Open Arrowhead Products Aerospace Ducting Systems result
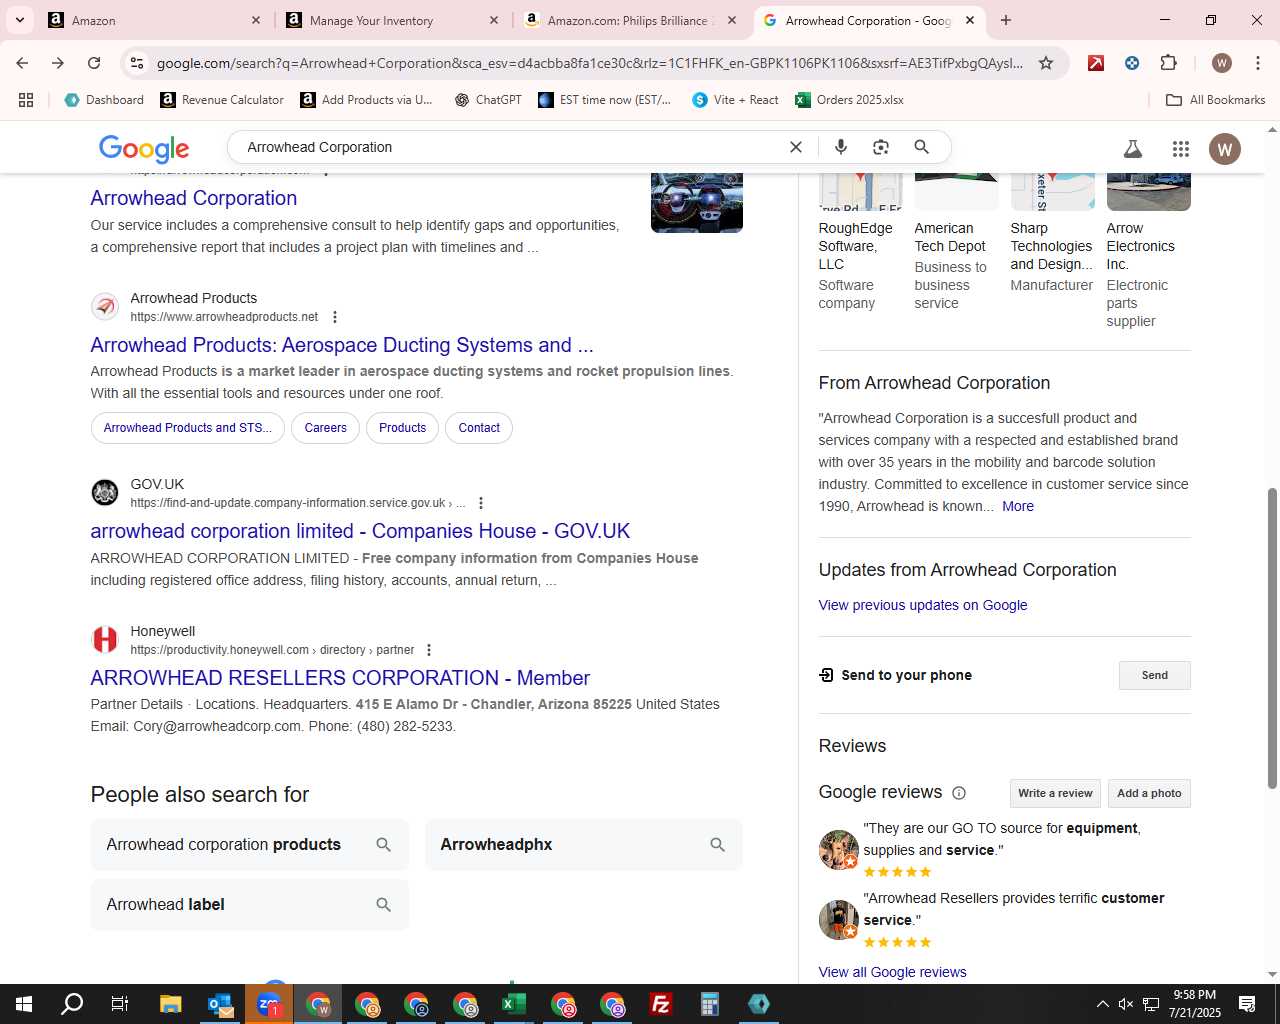Screen dimensions: 1280x1024 point(342,345)
